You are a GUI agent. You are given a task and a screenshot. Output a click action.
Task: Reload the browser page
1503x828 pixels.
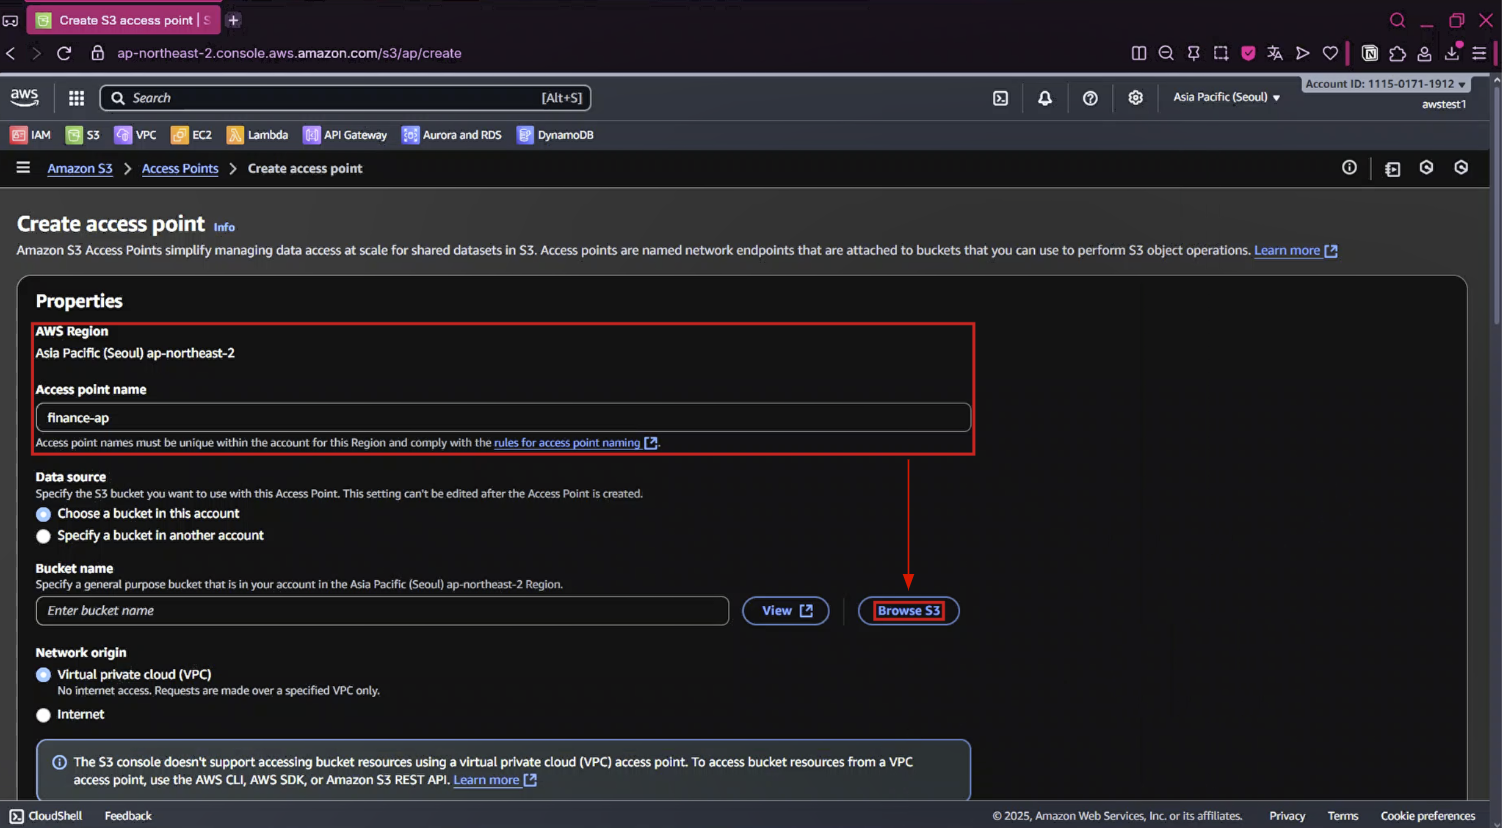tap(64, 53)
